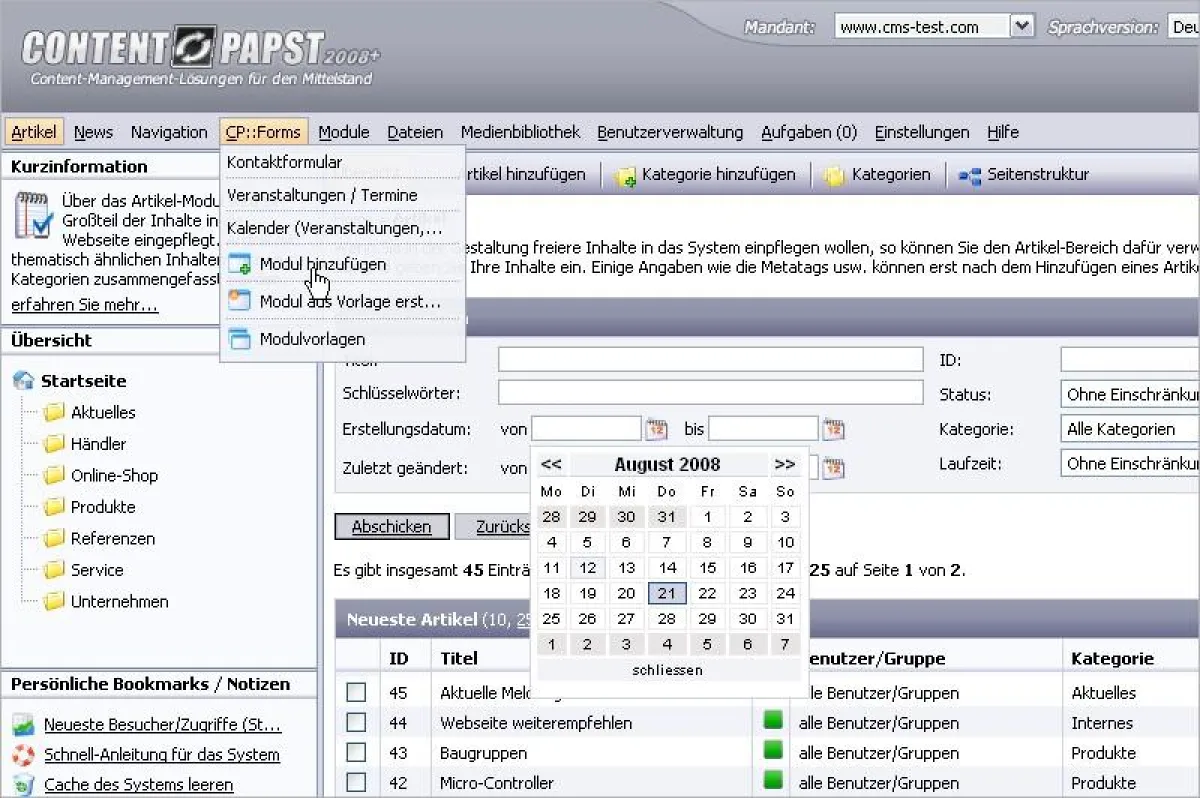Open the Medienbibliothek menu
Image resolution: width=1200 pixels, height=798 pixels.
pos(519,131)
